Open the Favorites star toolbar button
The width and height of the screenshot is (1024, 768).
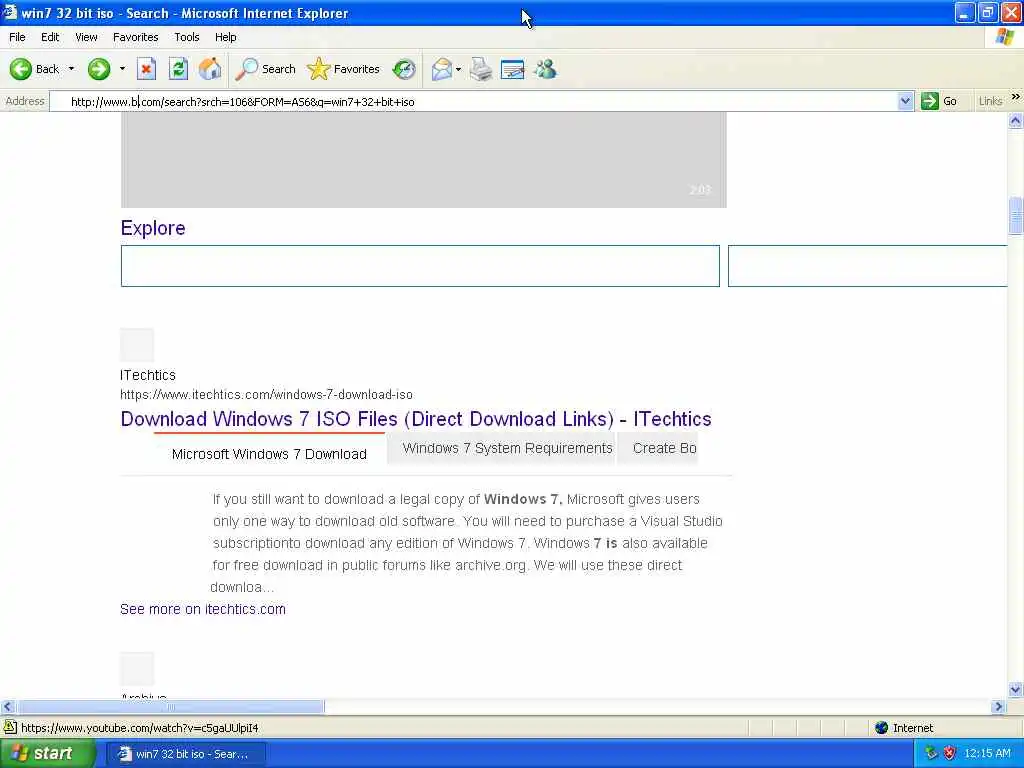(x=343, y=69)
